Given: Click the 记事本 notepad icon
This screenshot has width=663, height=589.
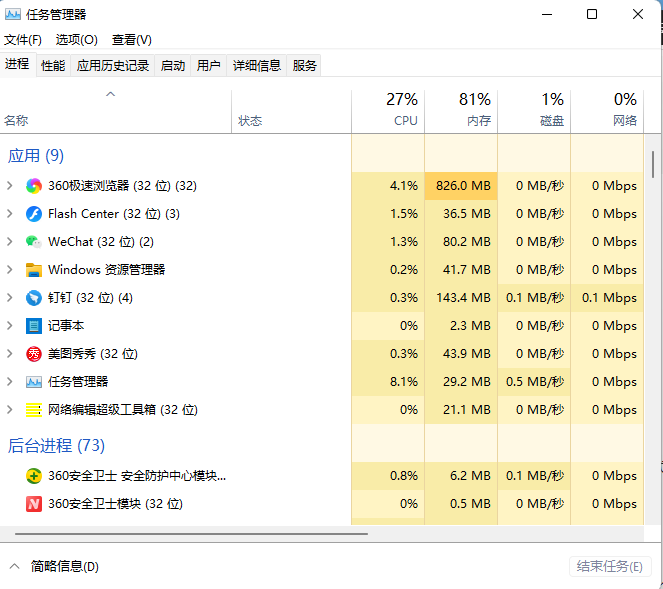Looking at the screenshot, I should pos(34,326).
